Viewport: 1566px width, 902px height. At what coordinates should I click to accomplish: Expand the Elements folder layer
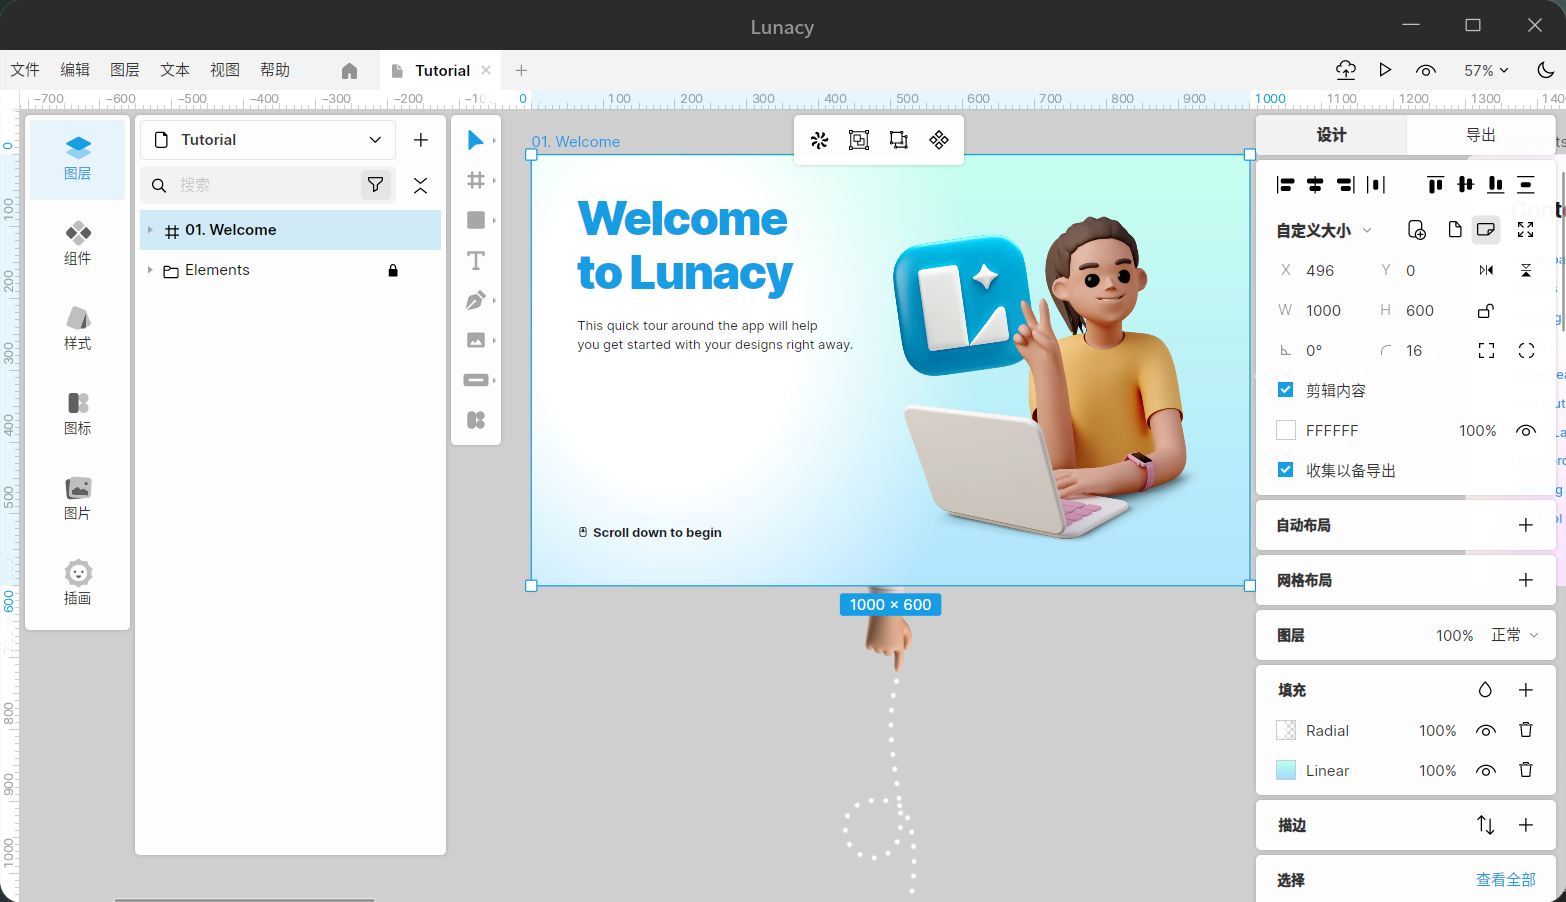pyautogui.click(x=150, y=270)
